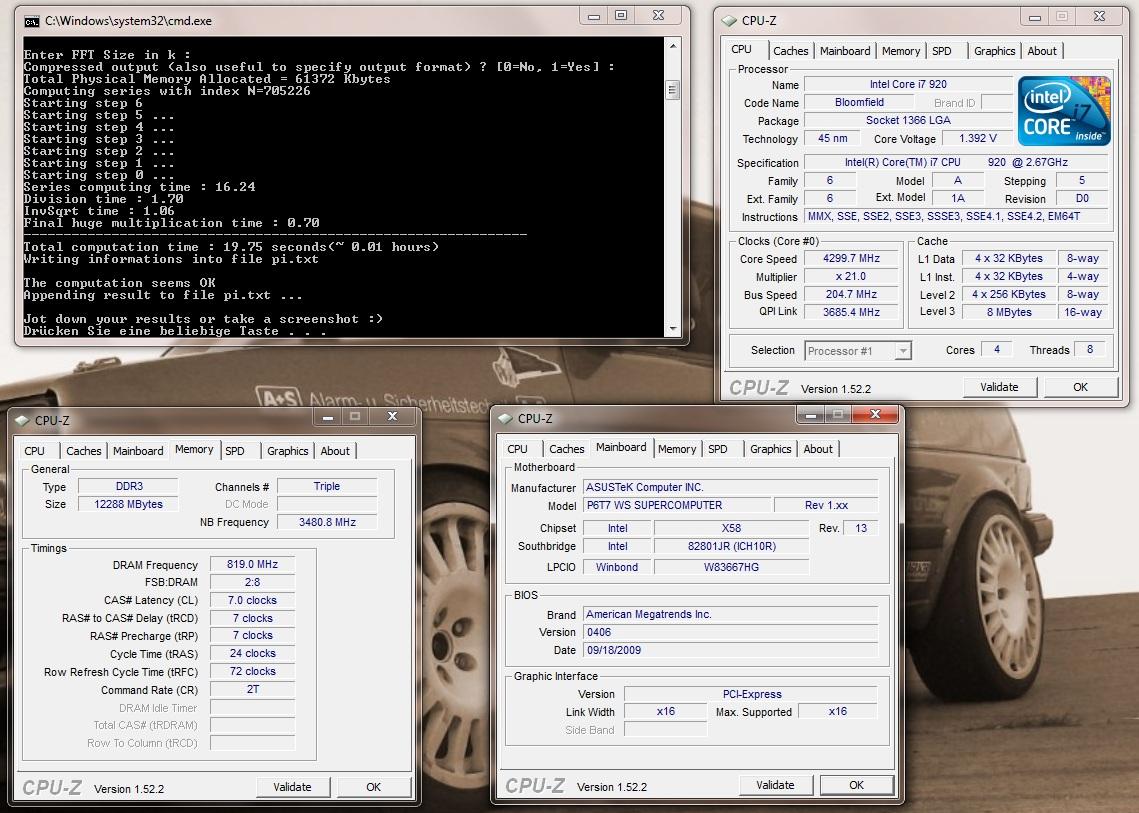Open CPU tab in Mainboard CPU-Z window
Image resolution: width=1139 pixels, height=813 pixels.
click(x=517, y=449)
